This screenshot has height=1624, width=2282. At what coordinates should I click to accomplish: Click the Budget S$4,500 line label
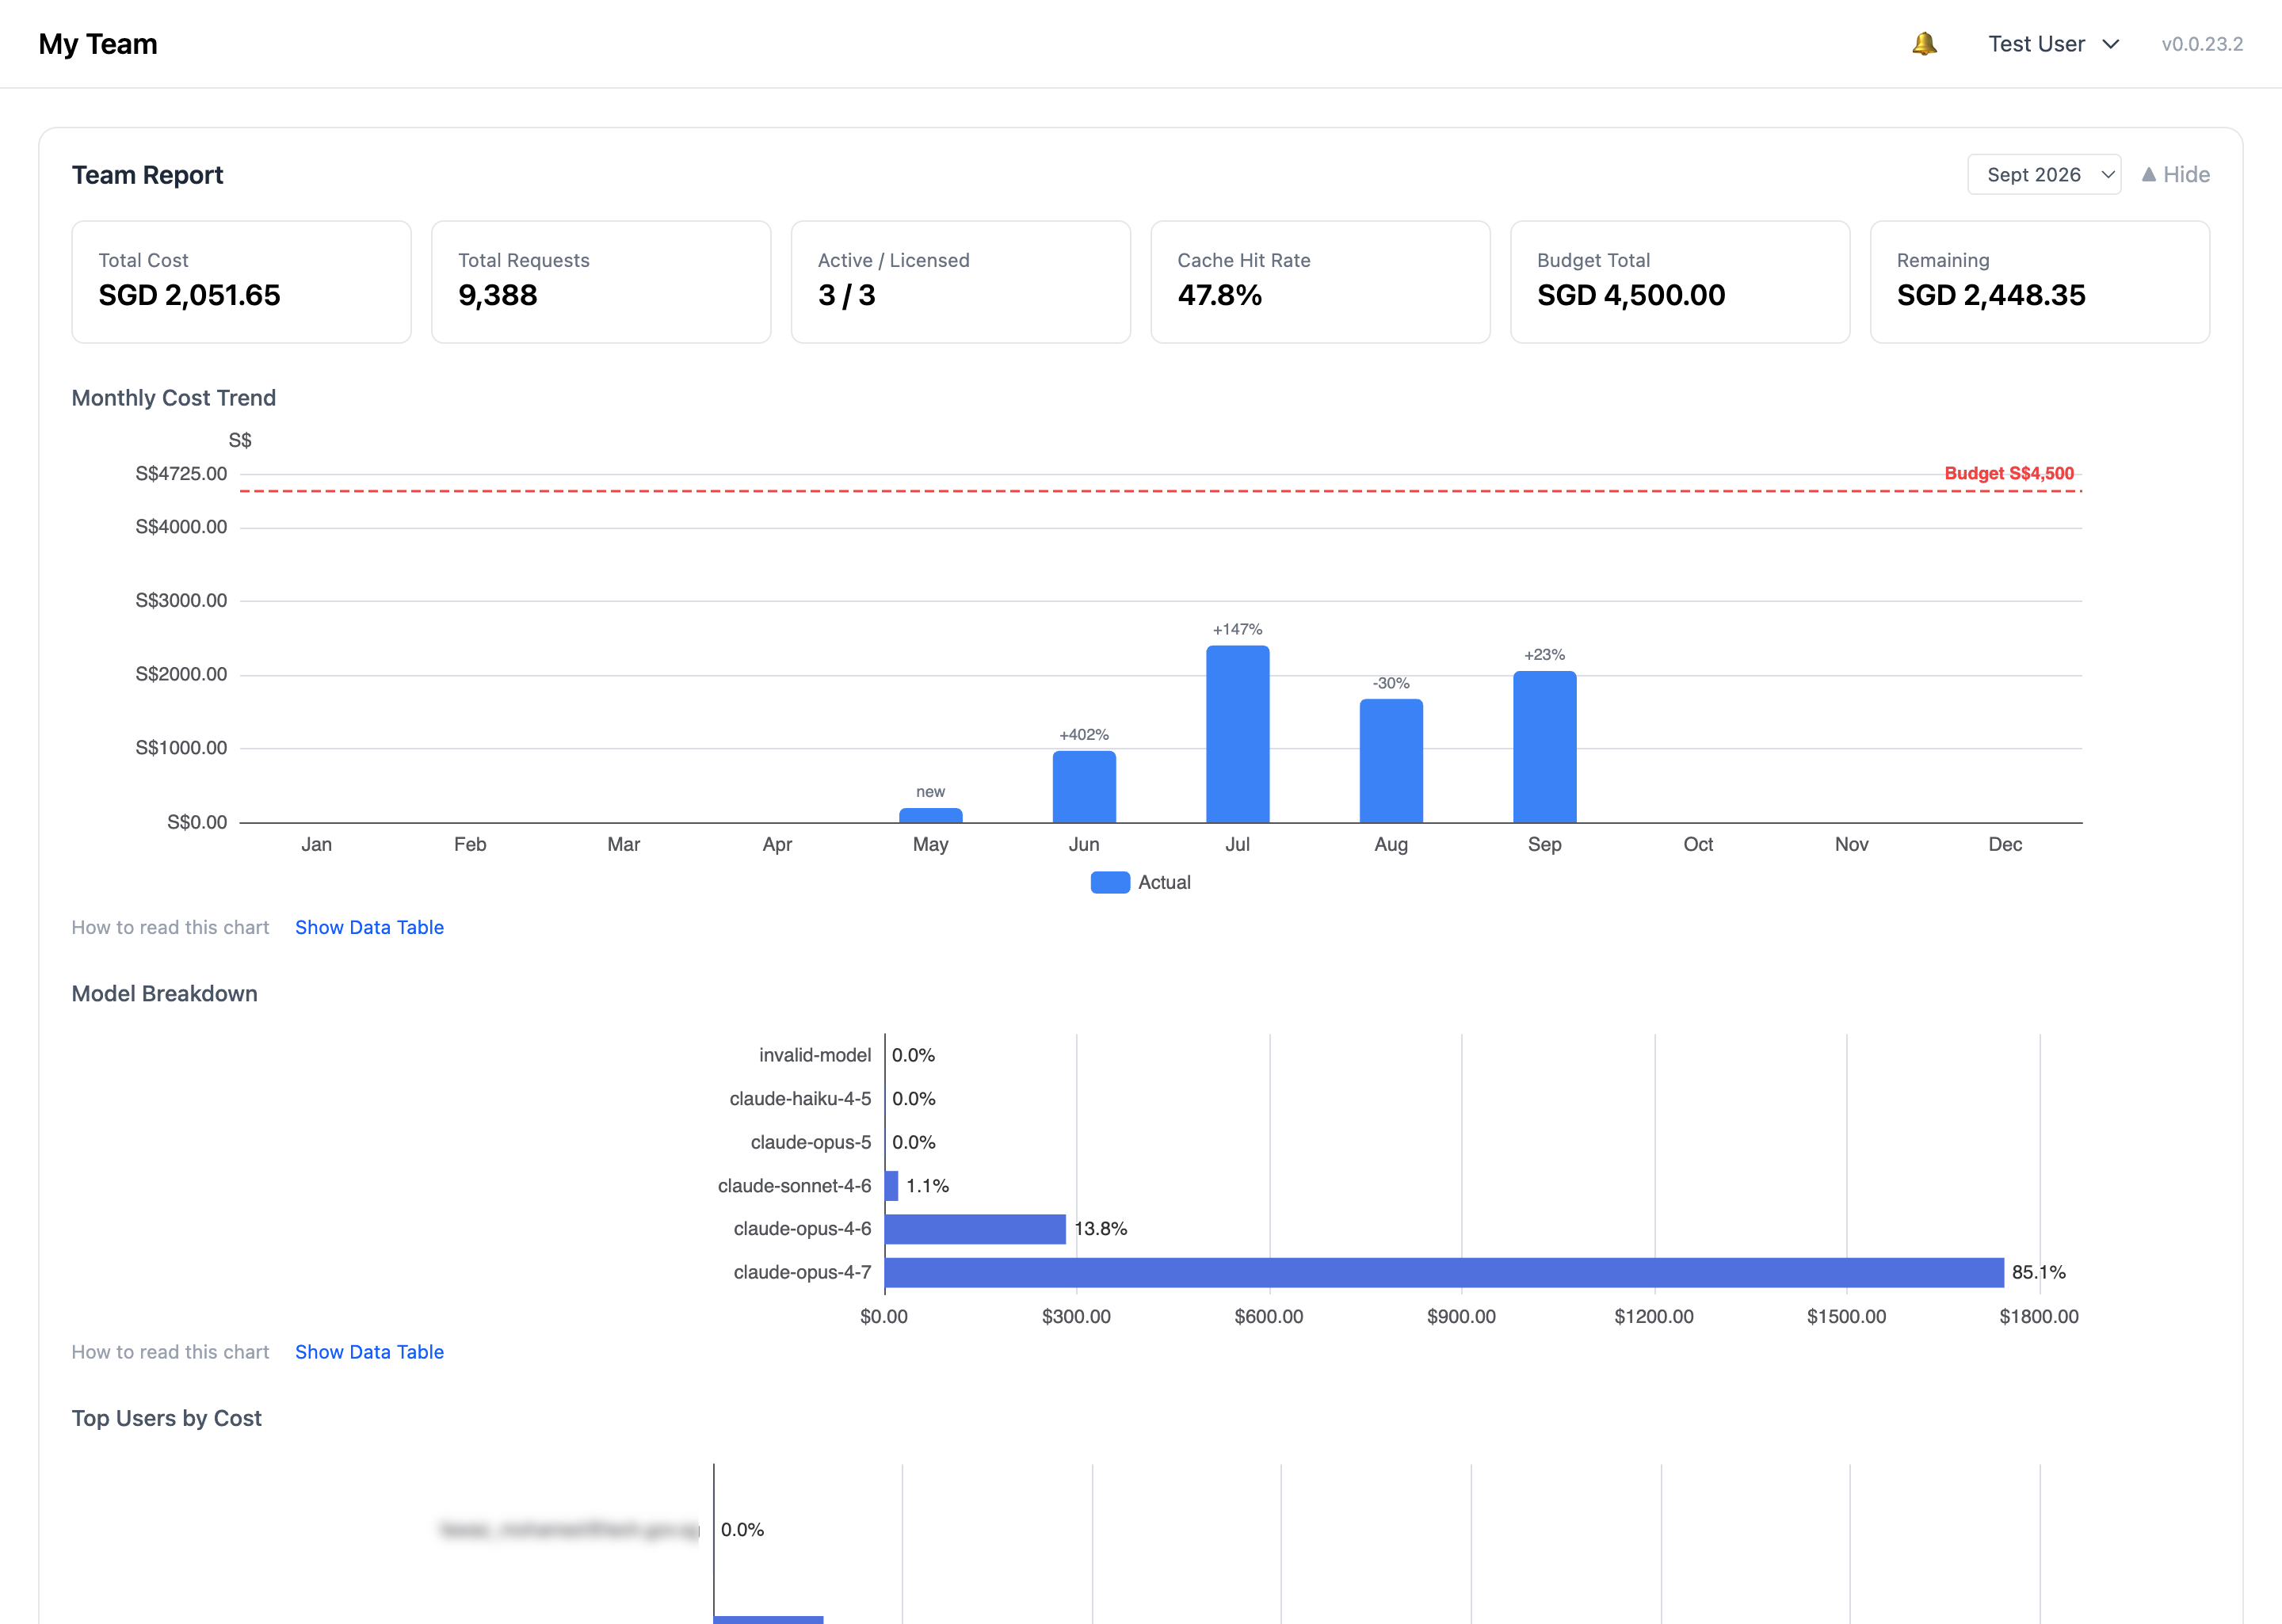tap(2008, 473)
